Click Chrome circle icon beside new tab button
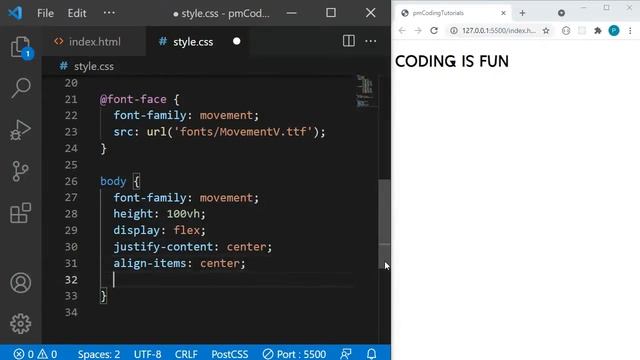 pyautogui.click(x=561, y=13)
